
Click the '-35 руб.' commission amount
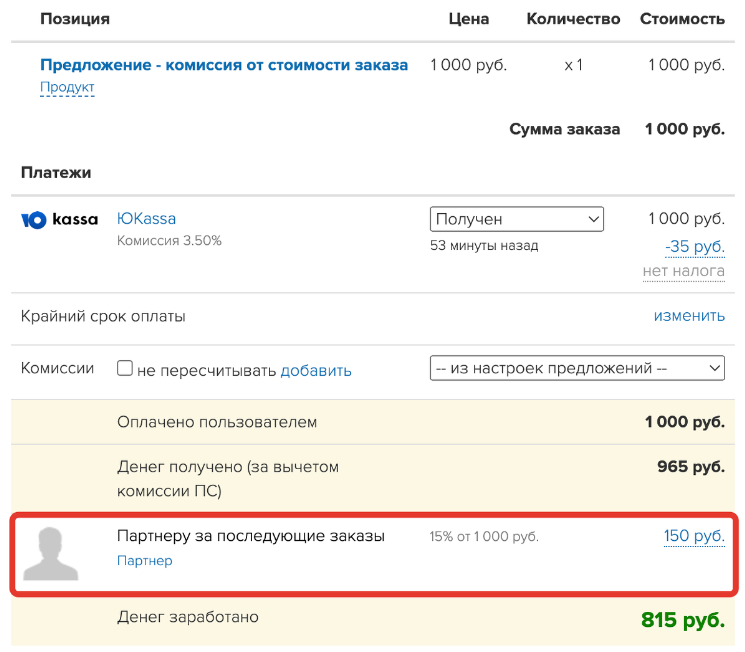point(695,247)
